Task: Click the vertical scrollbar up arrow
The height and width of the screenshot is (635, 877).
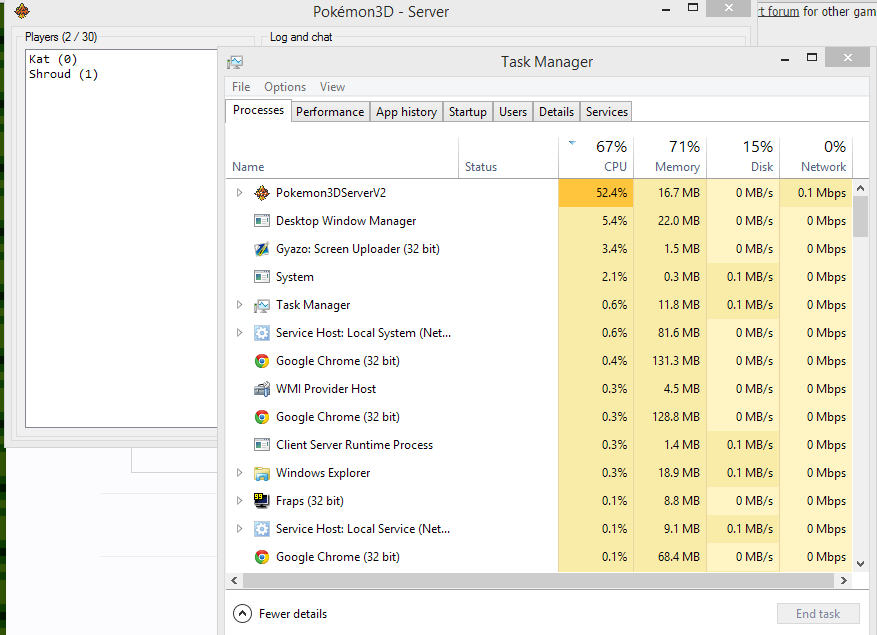Action: [x=860, y=189]
